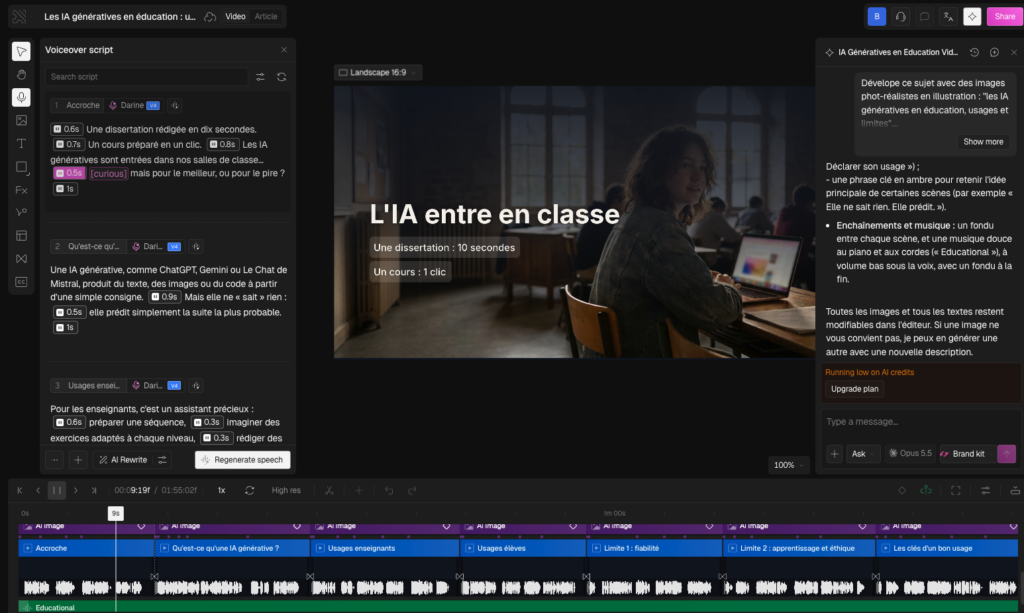Select the Opus 5.5 model option
This screenshot has width=1024, height=613.
[x=910, y=454]
